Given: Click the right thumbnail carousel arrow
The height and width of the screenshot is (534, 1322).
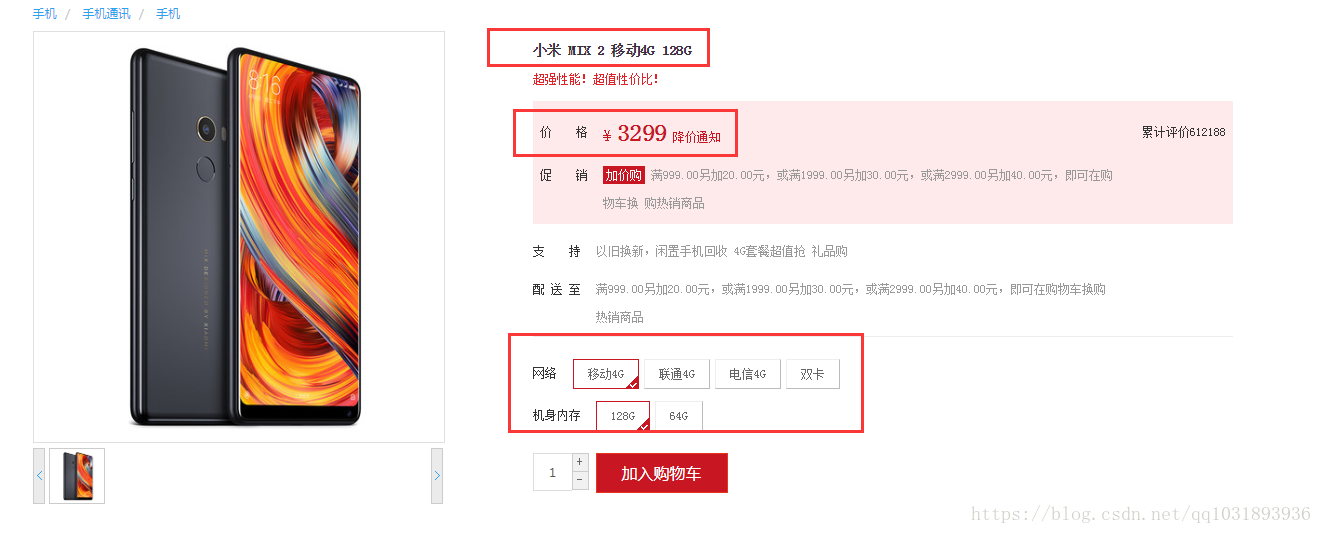Looking at the screenshot, I should point(437,476).
